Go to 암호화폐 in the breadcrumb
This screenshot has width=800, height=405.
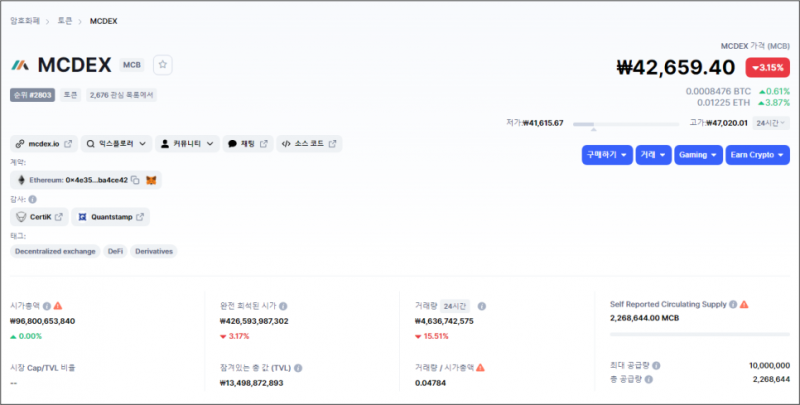tap(26, 20)
